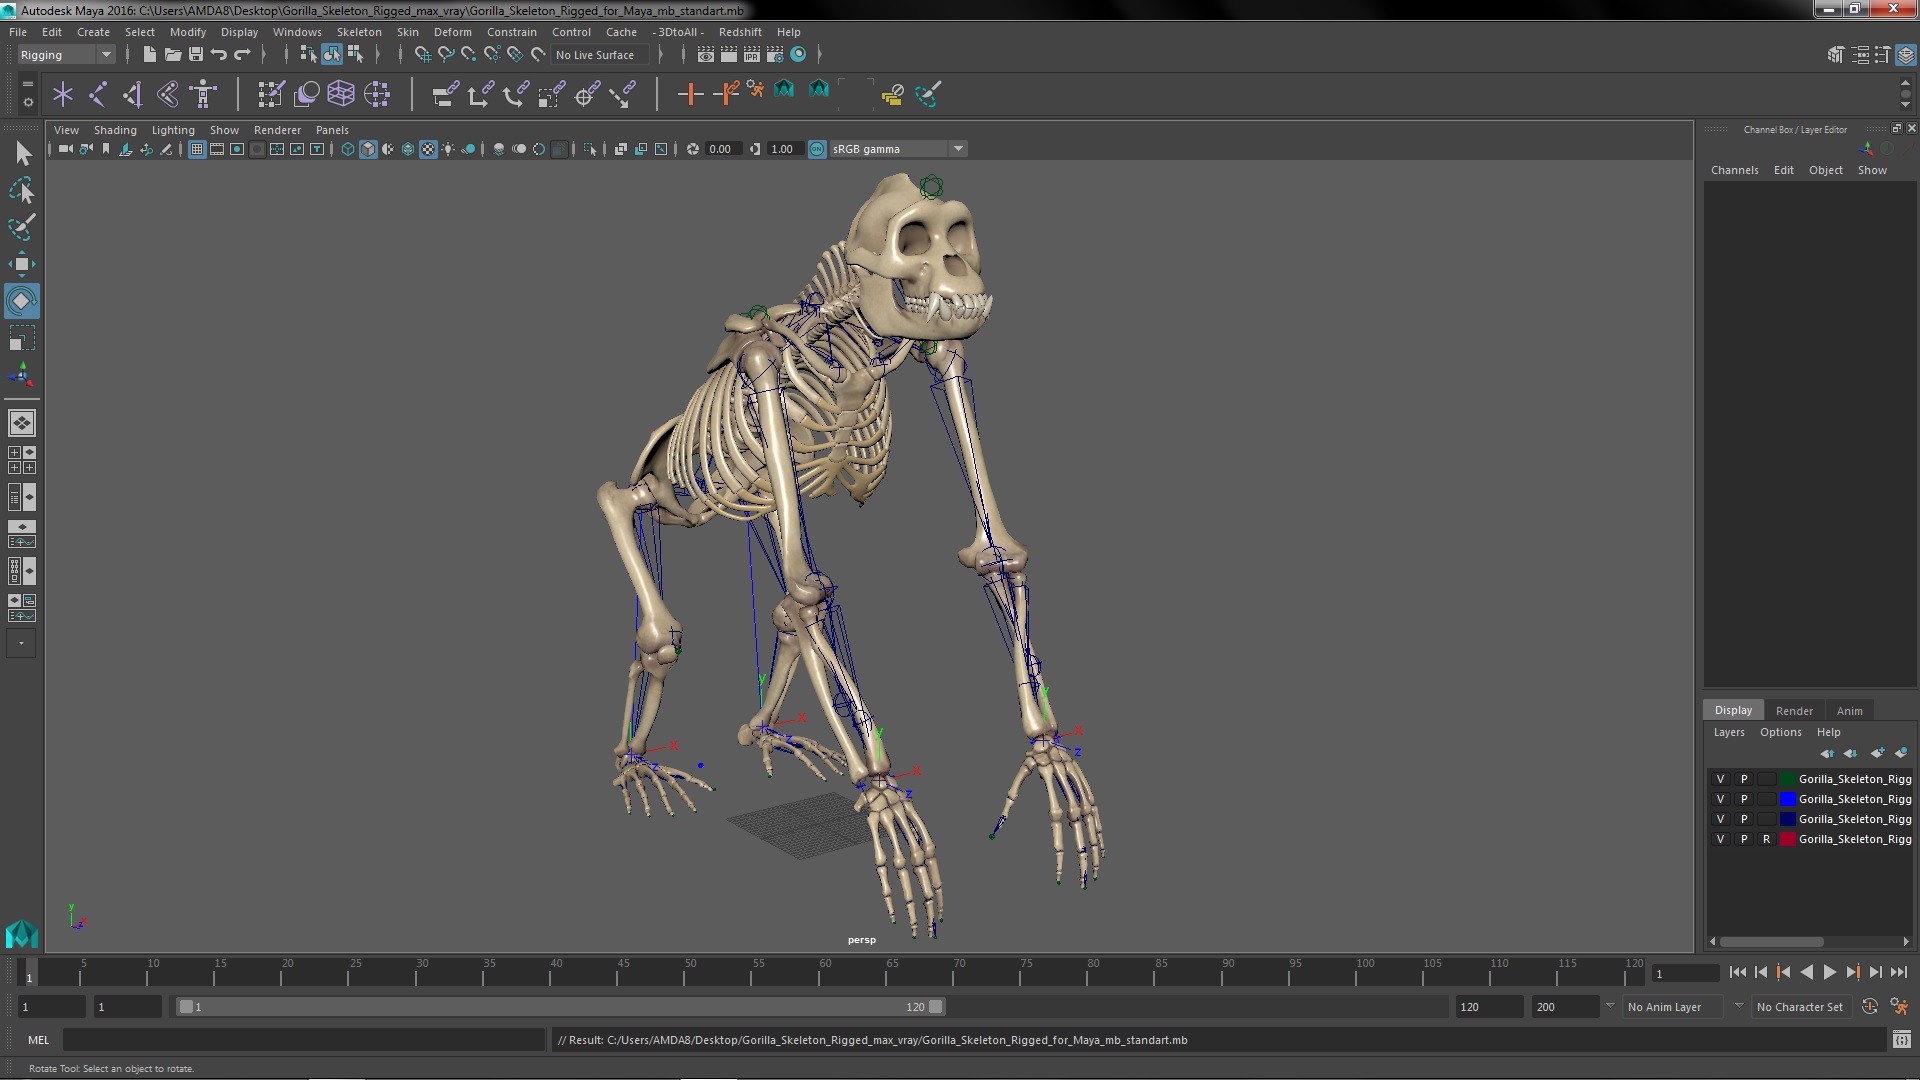The height and width of the screenshot is (1080, 1920).
Task: Open the Render View clapperboard icon
Action: 706,54
